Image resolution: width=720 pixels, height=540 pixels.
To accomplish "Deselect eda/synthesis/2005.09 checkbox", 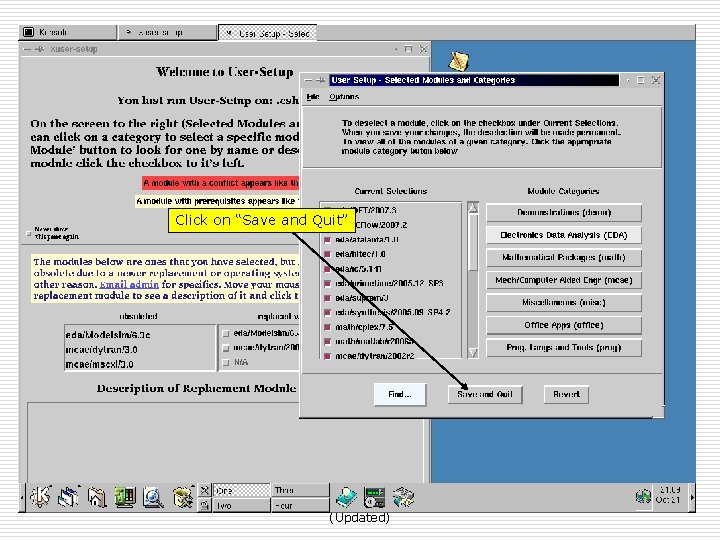I will pyautogui.click(x=327, y=312).
